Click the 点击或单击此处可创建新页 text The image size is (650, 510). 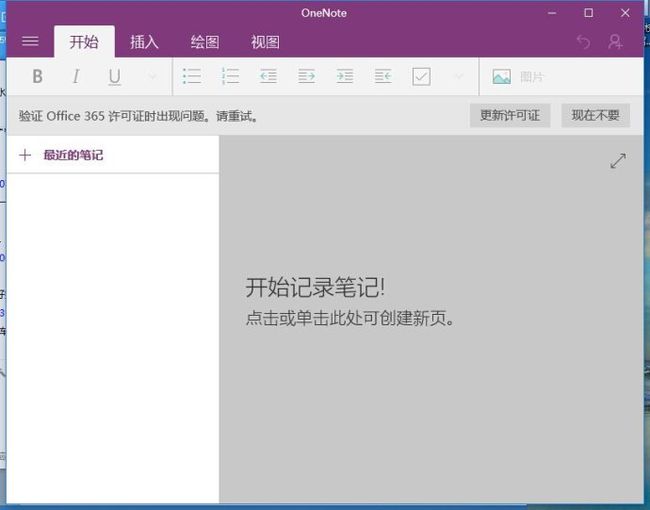pos(350,318)
